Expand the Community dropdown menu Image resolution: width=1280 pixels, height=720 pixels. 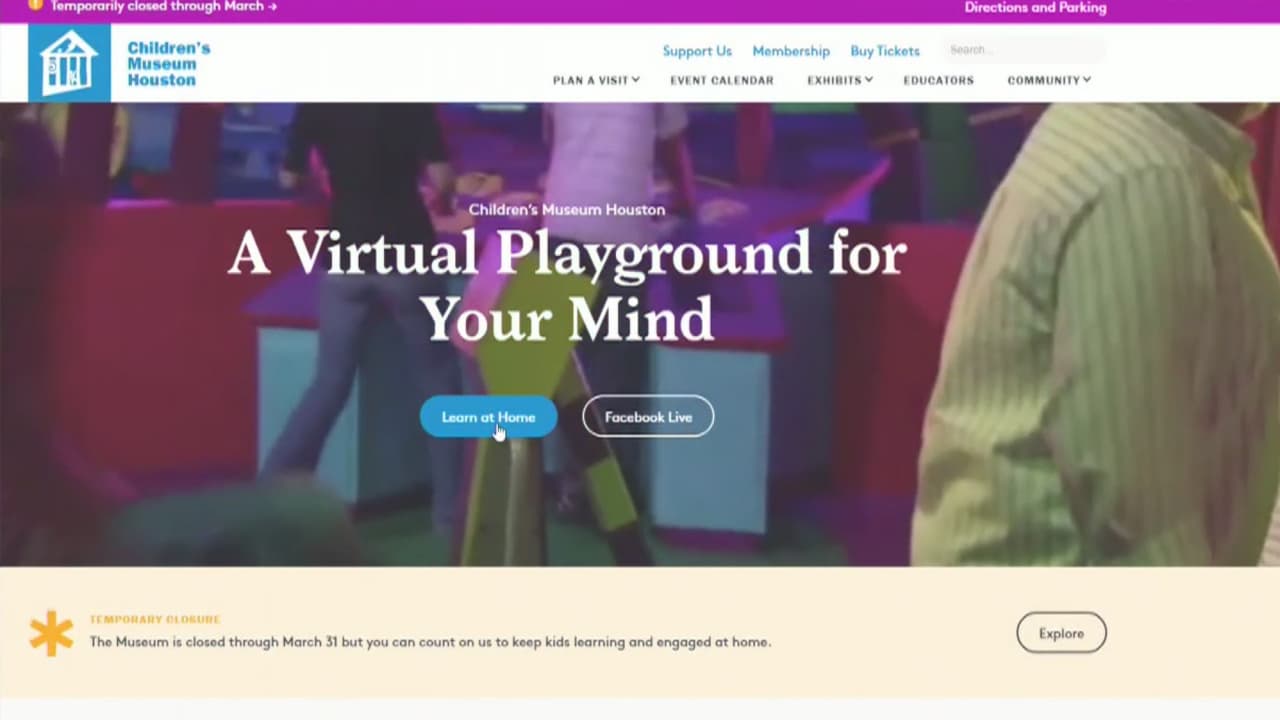tap(1049, 80)
